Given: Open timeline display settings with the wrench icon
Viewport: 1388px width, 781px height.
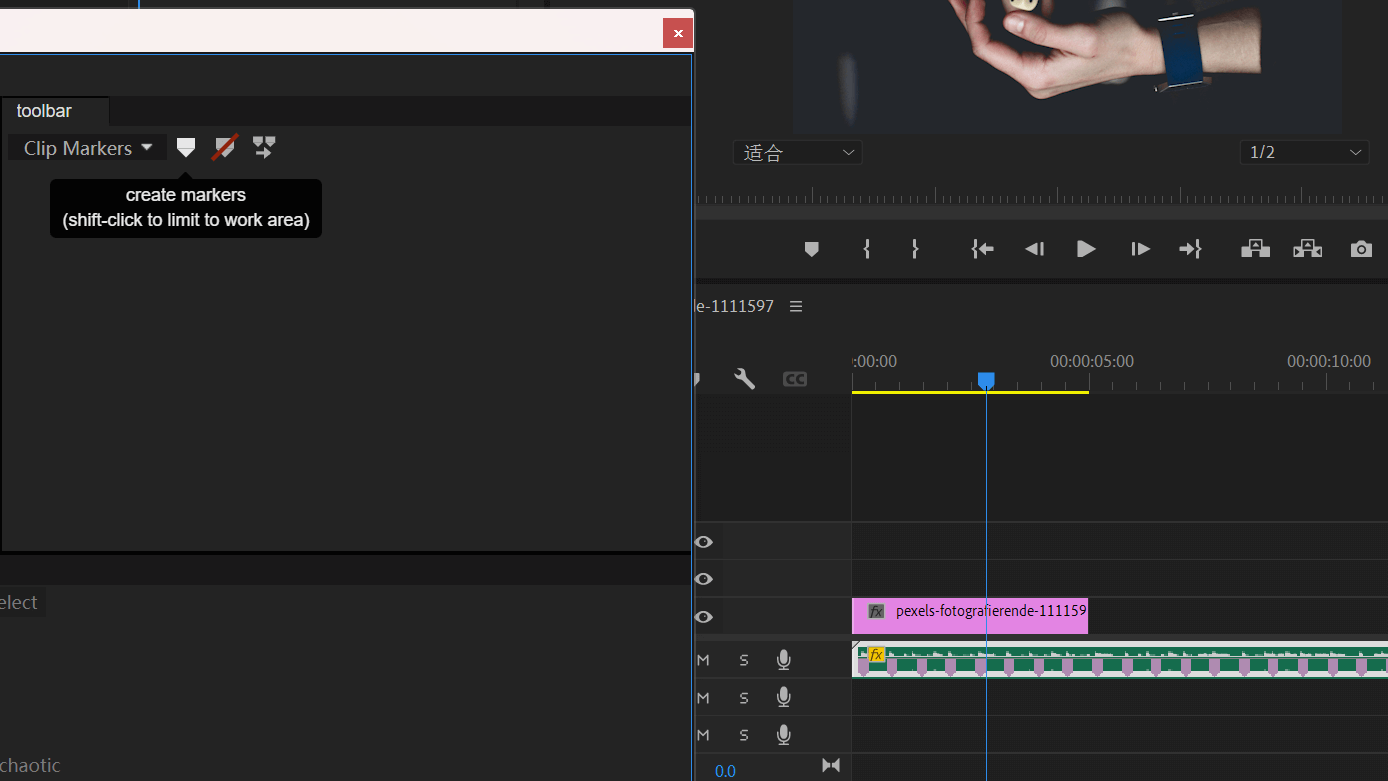Looking at the screenshot, I should tap(744, 378).
